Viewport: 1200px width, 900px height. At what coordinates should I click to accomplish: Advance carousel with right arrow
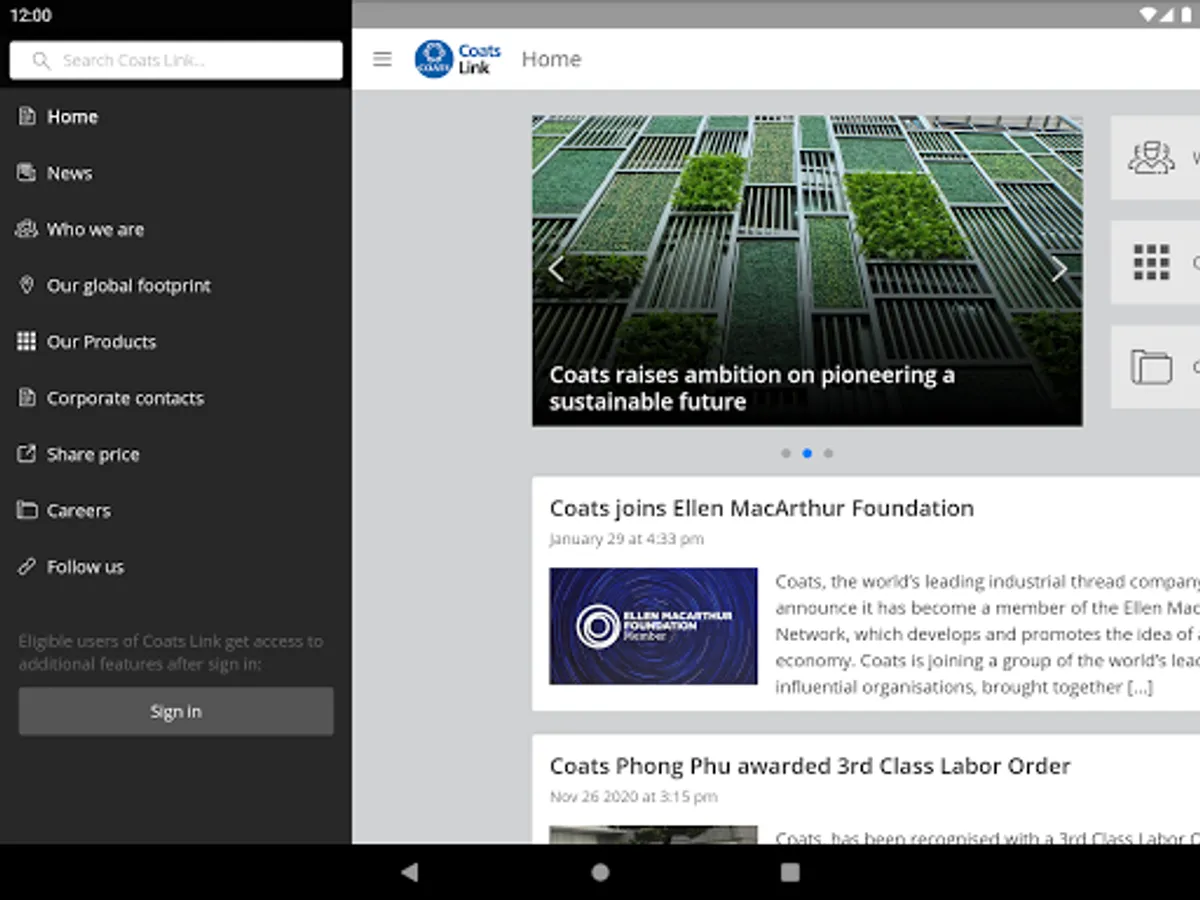tap(1058, 268)
